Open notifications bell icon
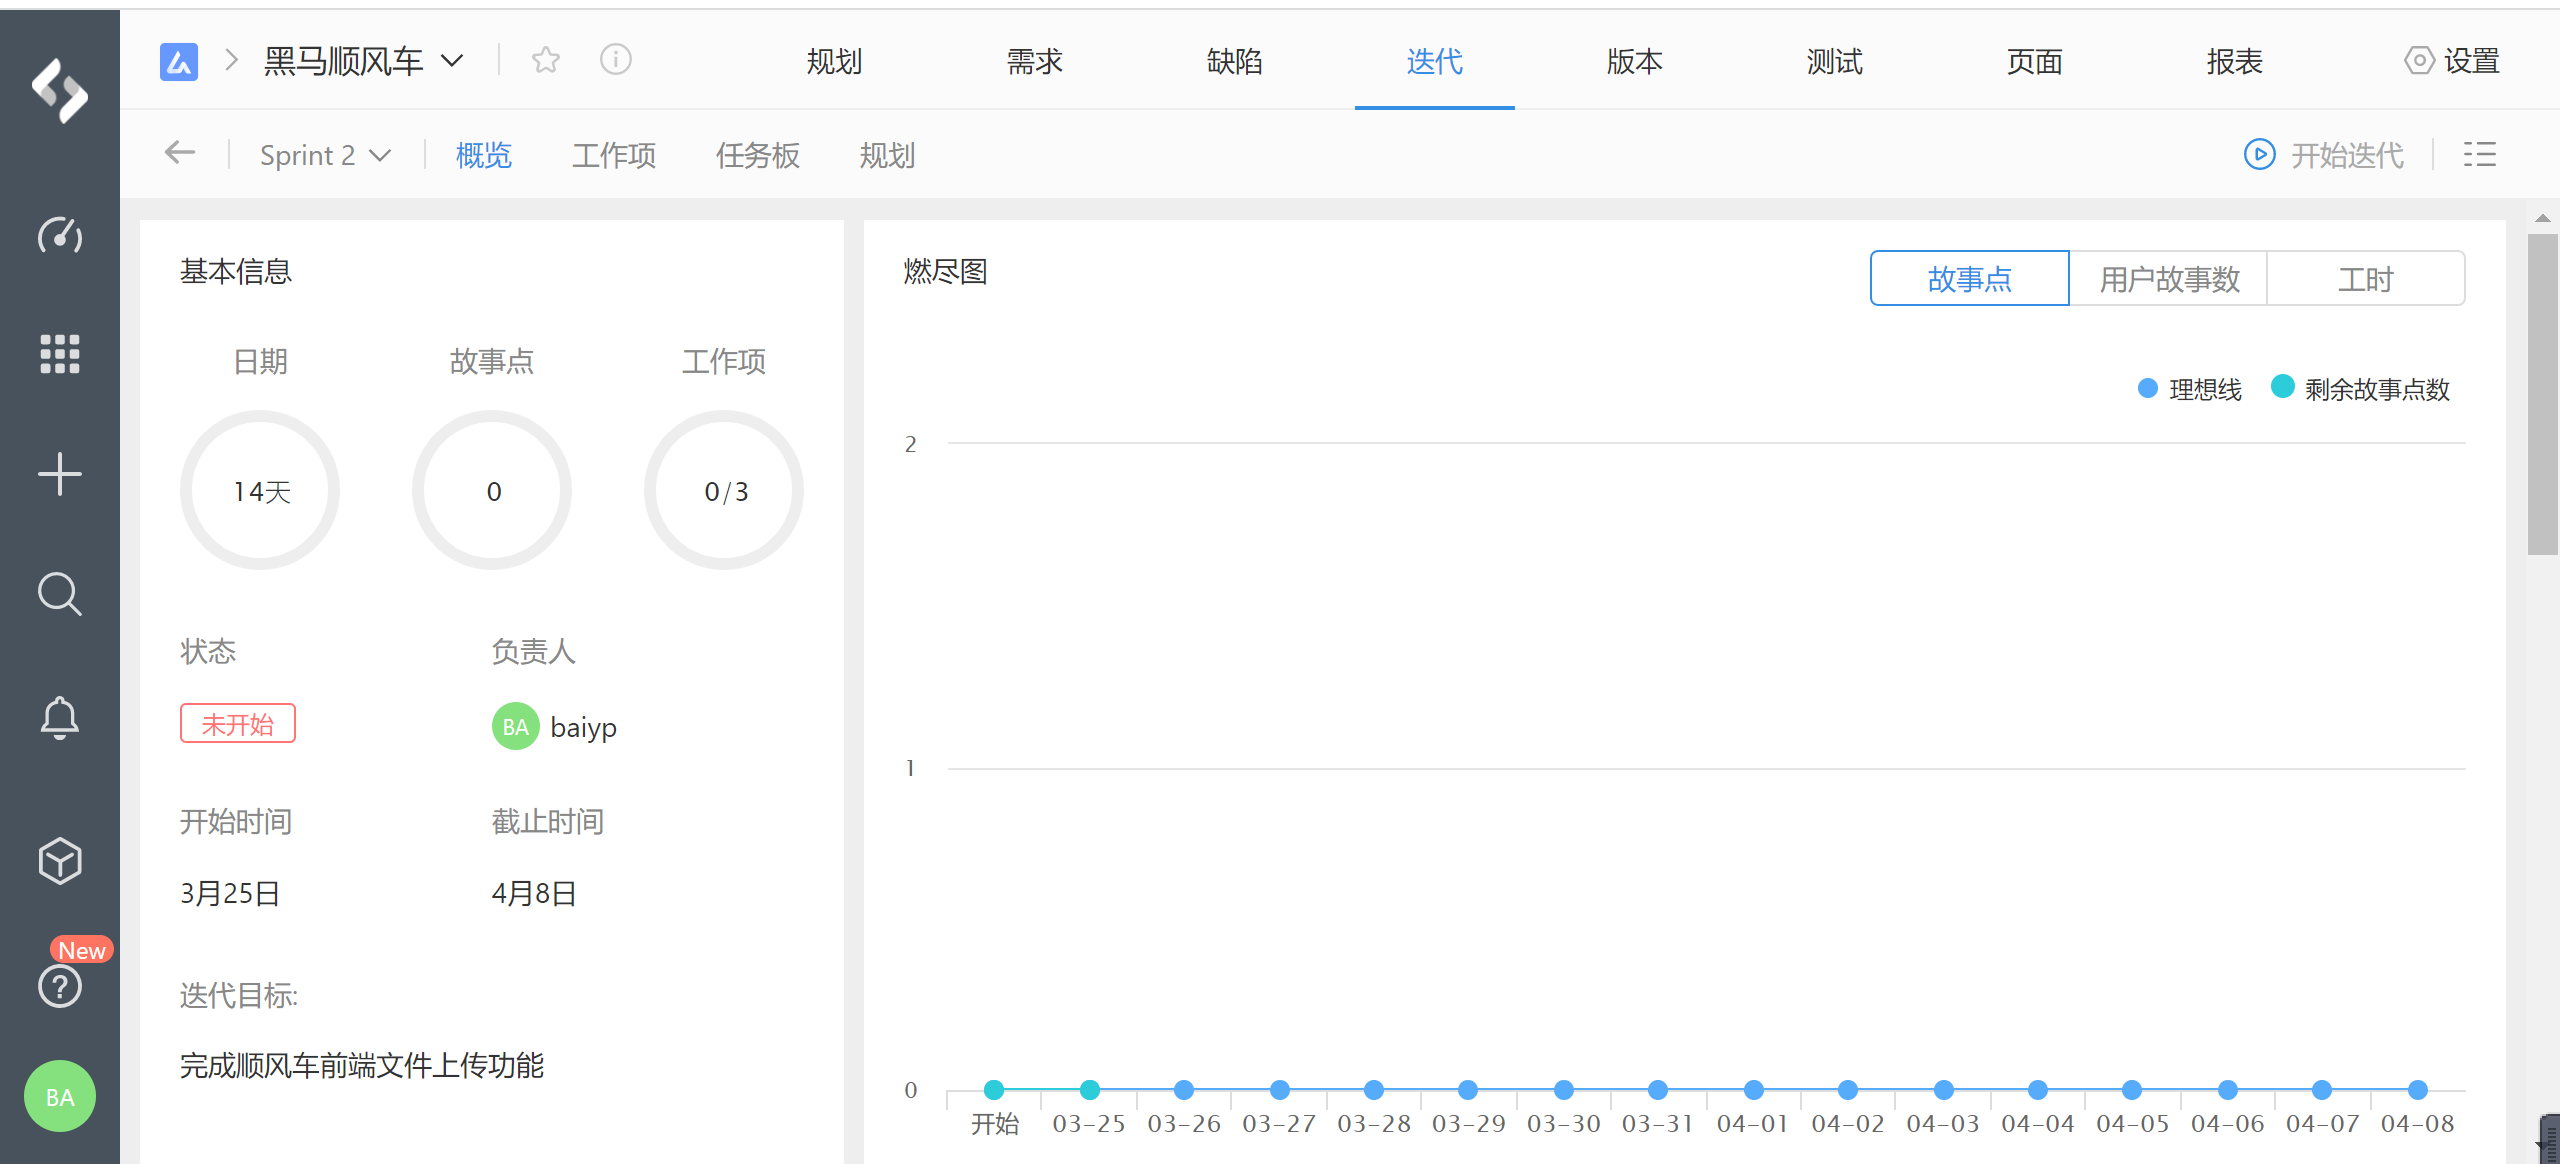 point(60,717)
